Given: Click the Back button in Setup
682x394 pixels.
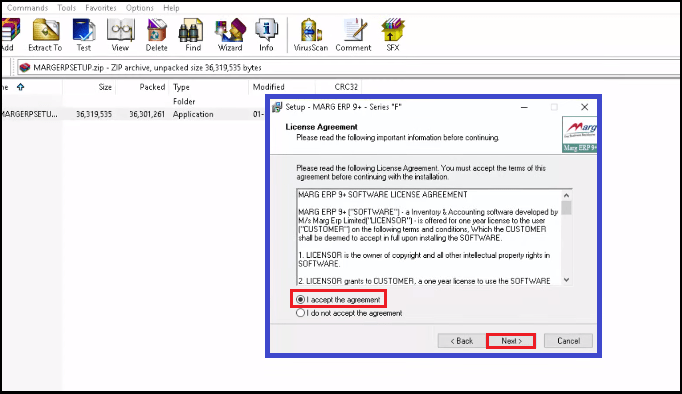Looking at the screenshot, I should [461, 341].
